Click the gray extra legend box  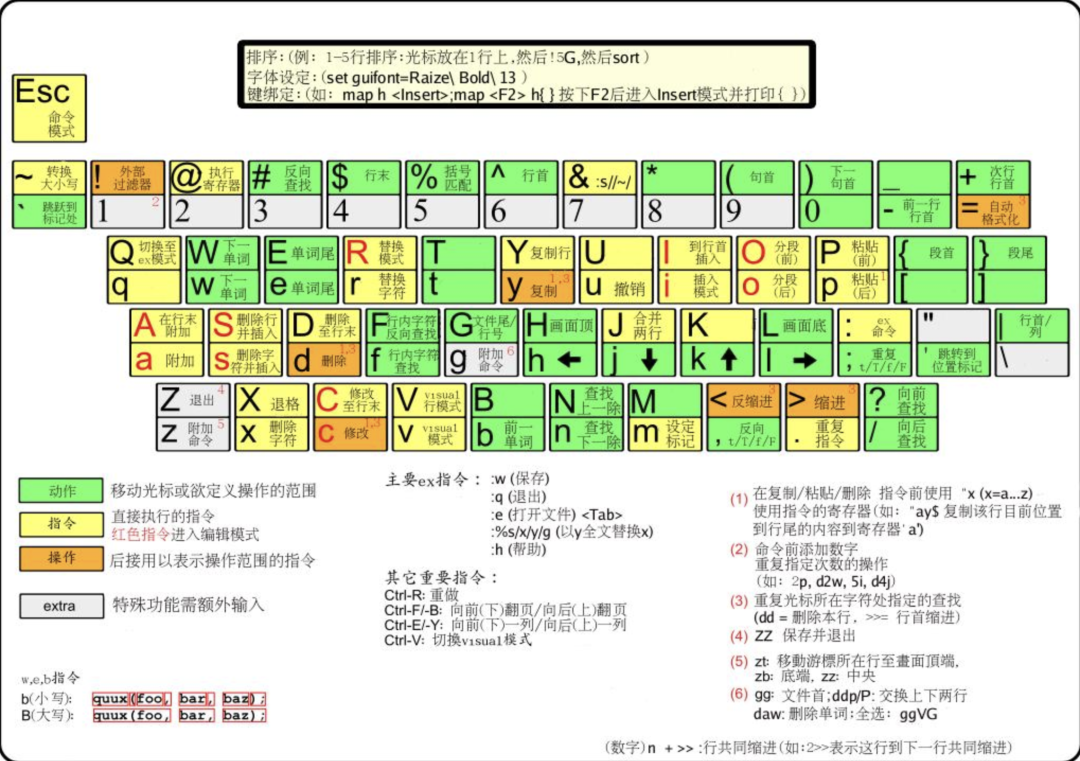[x=61, y=606]
